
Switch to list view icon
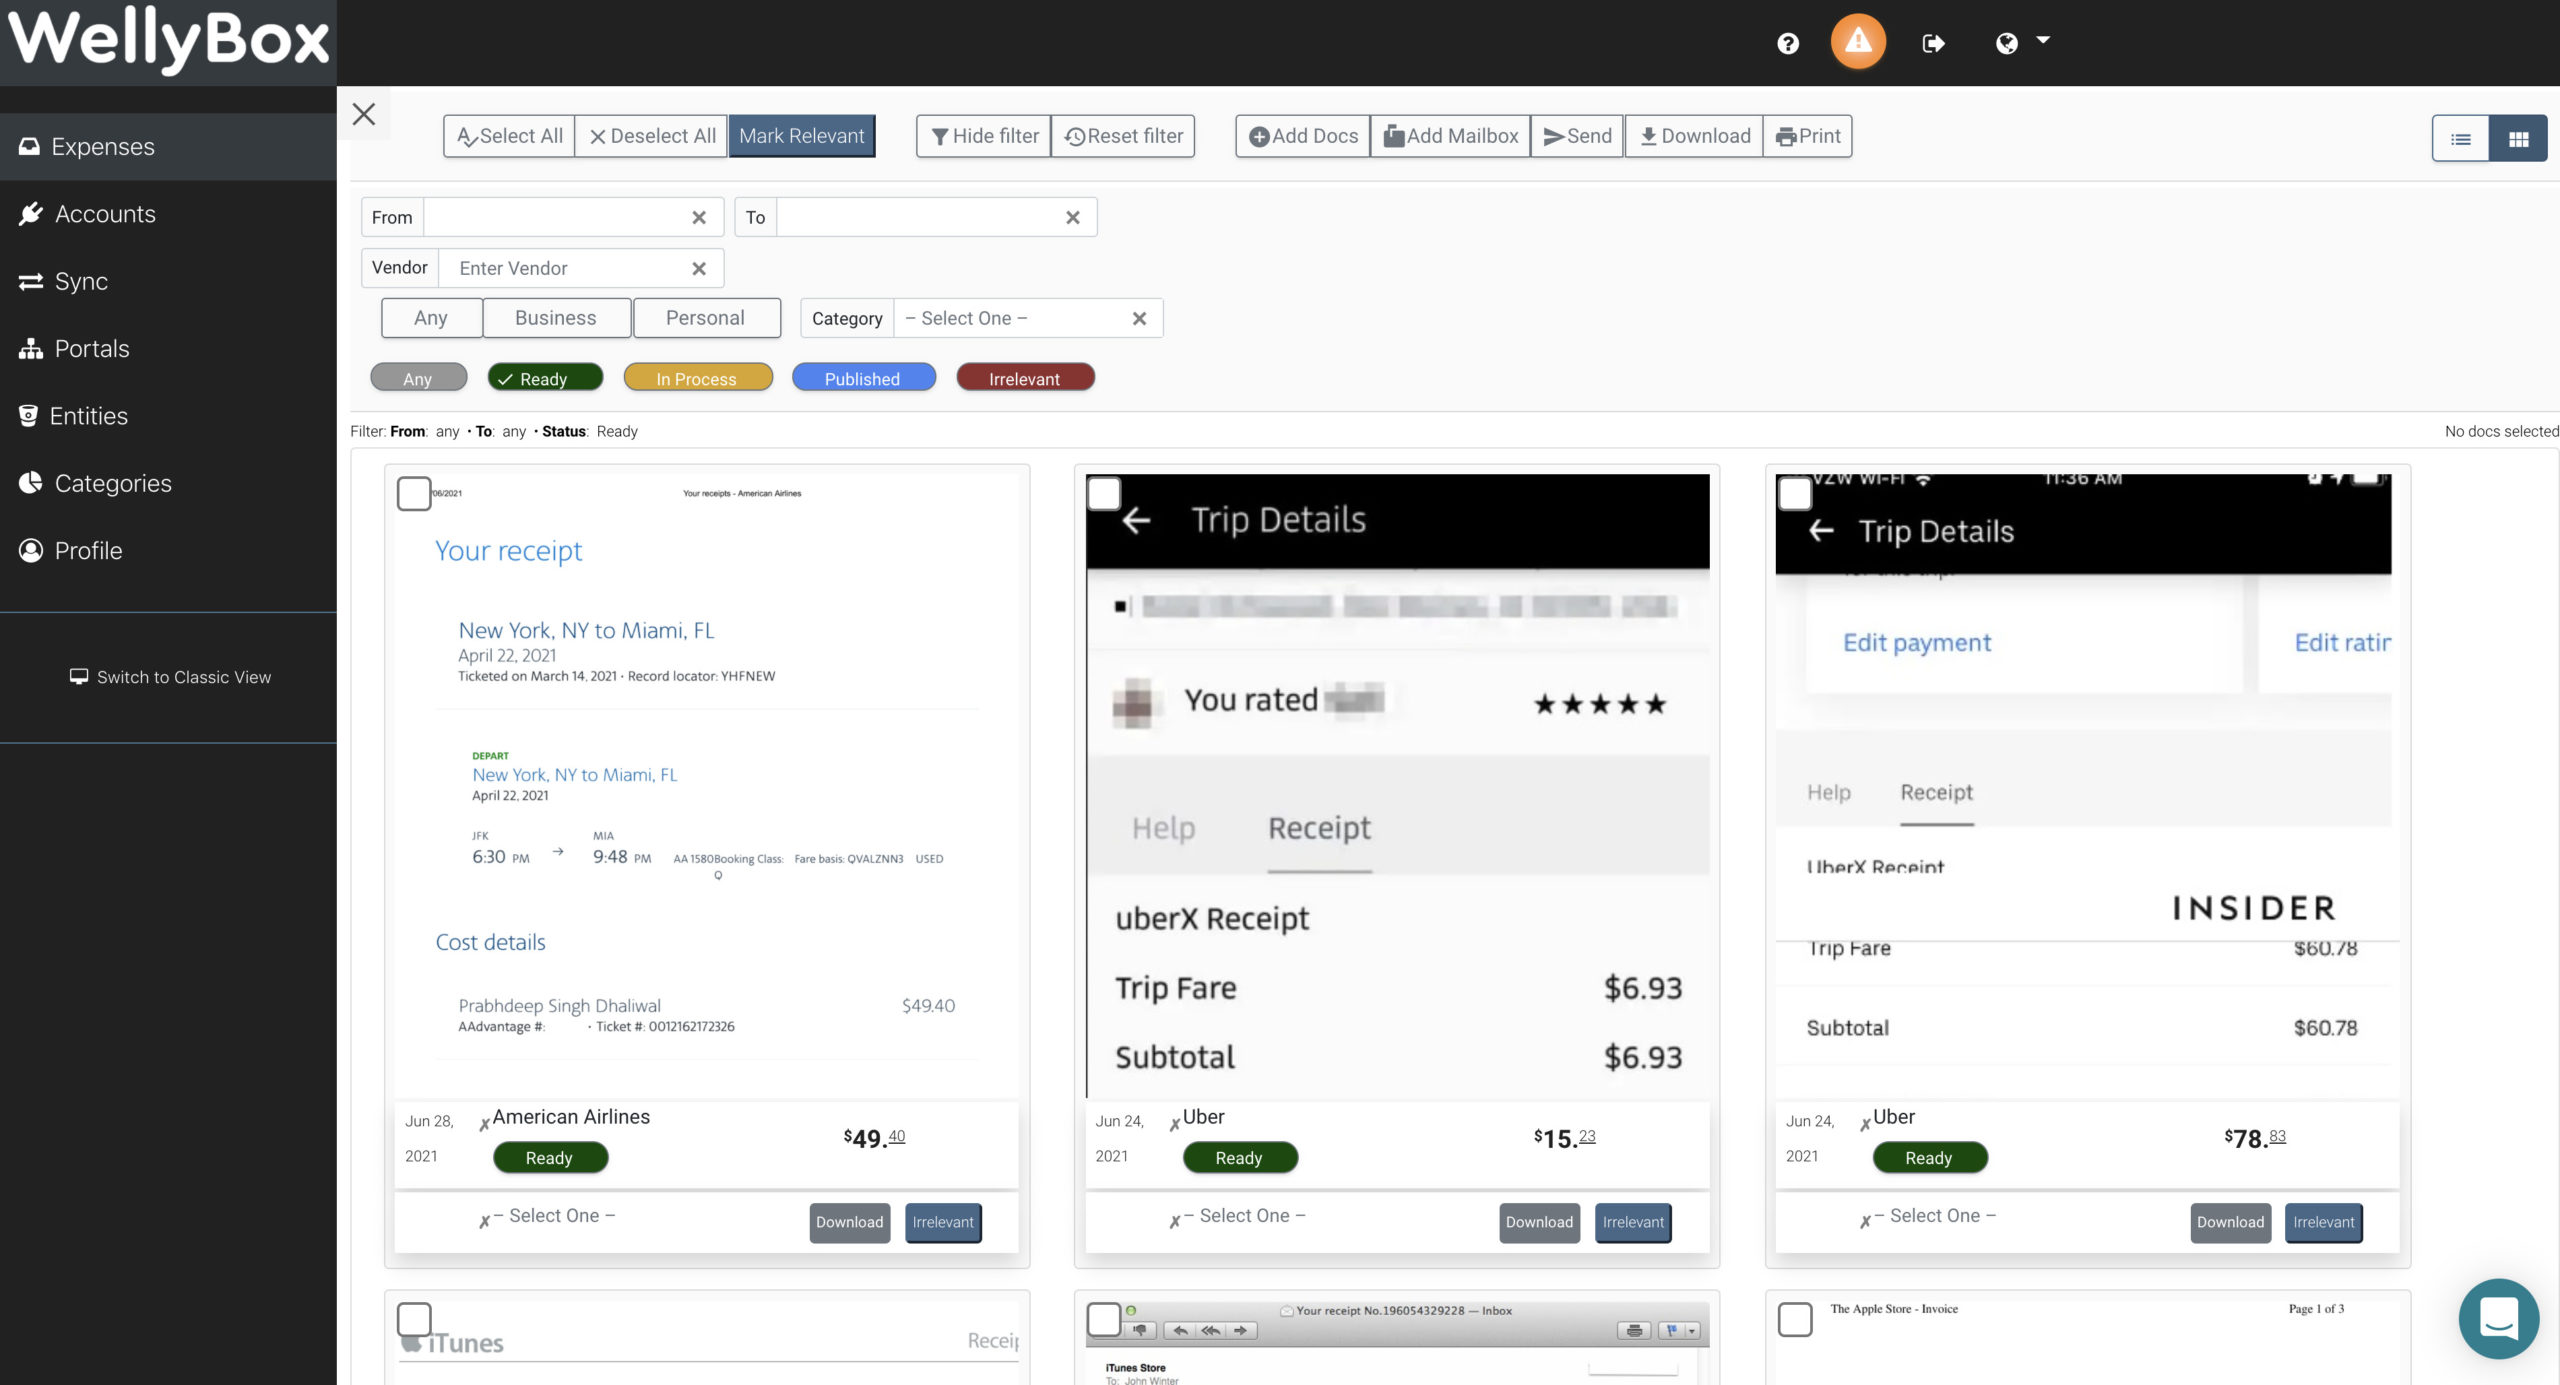(x=2461, y=139)
